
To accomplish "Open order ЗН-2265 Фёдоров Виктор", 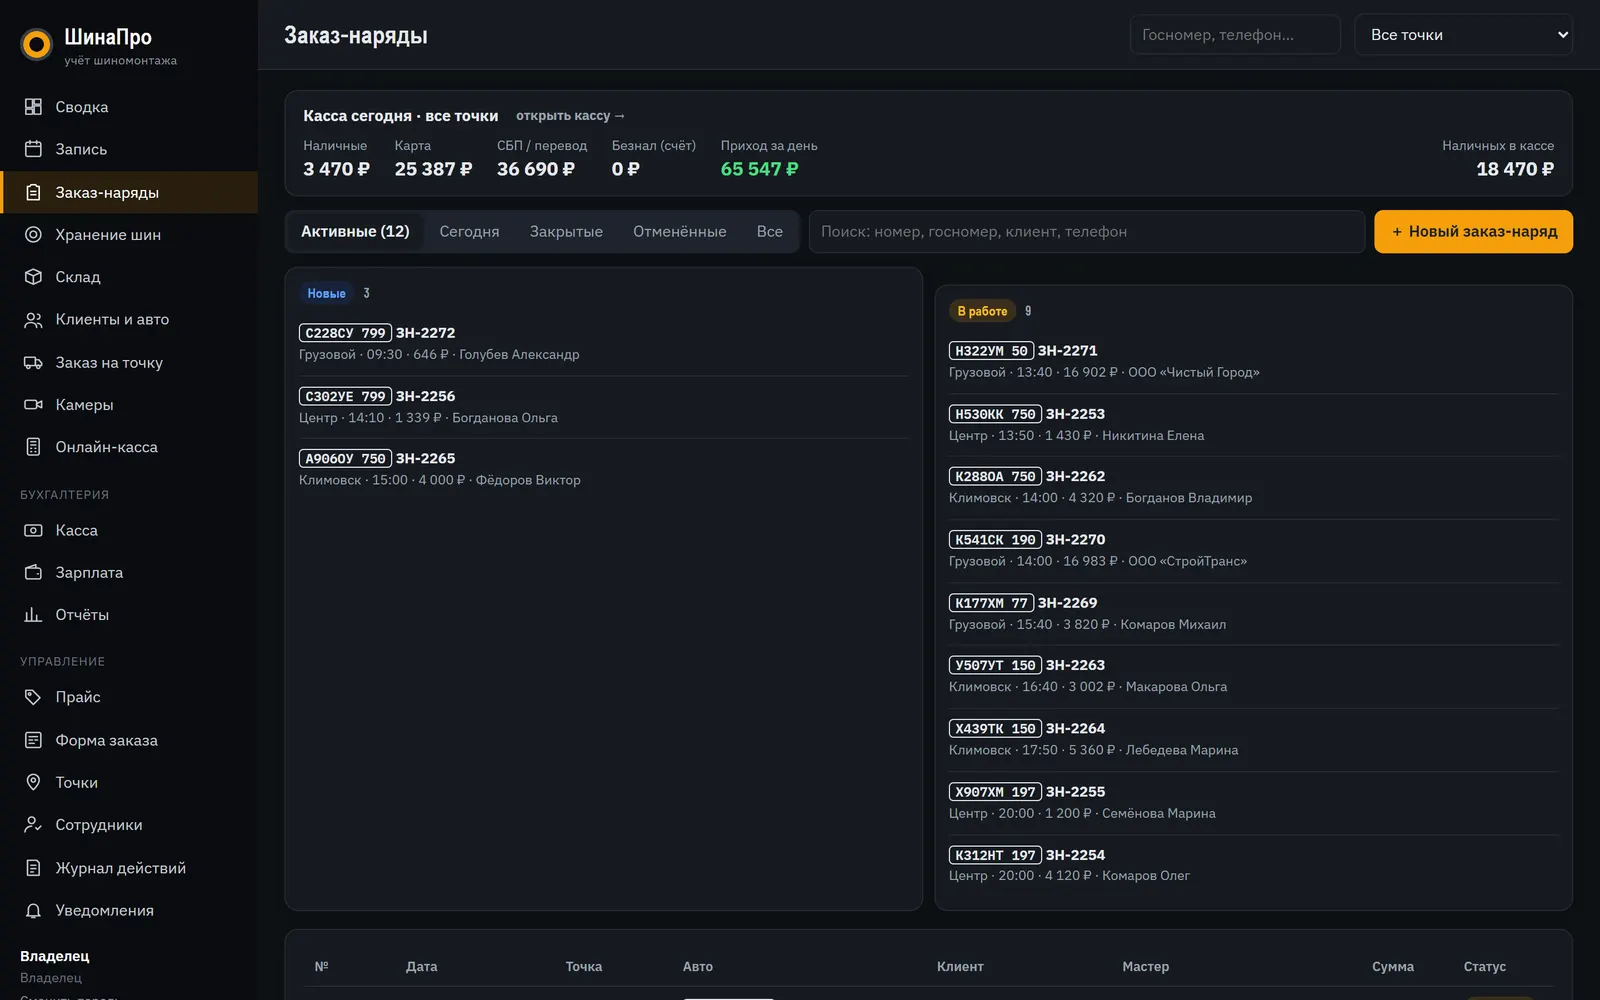I will (x=603, y=469).
